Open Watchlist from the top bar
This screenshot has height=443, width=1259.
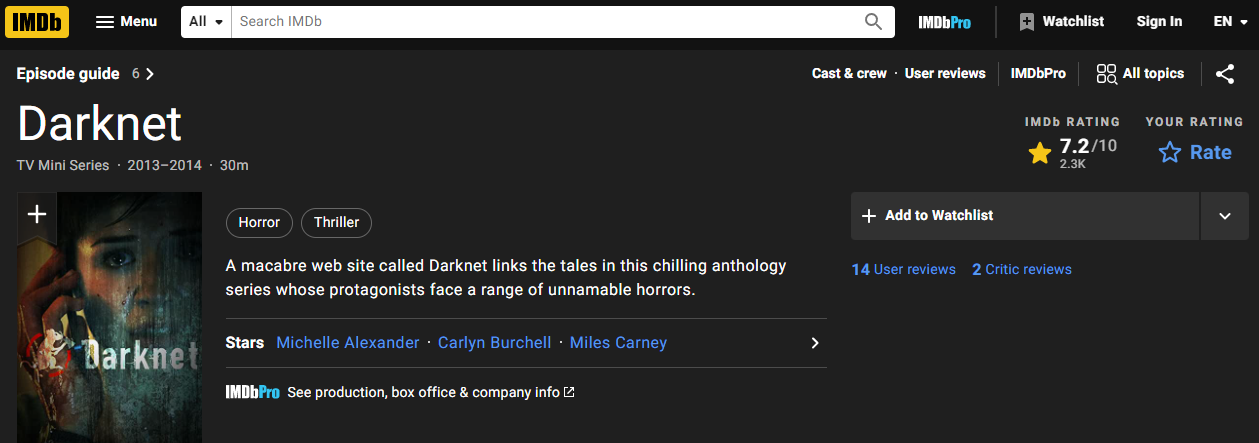tap(1061, 21)
